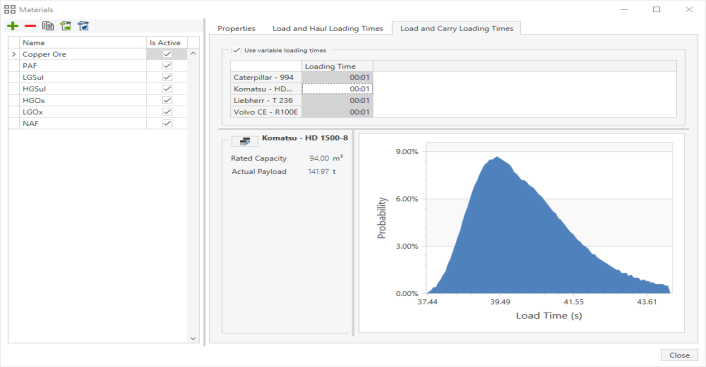Edit Volvo CE - R100E loading time cell
Screen dimensions: 706x367
point(337,112)
